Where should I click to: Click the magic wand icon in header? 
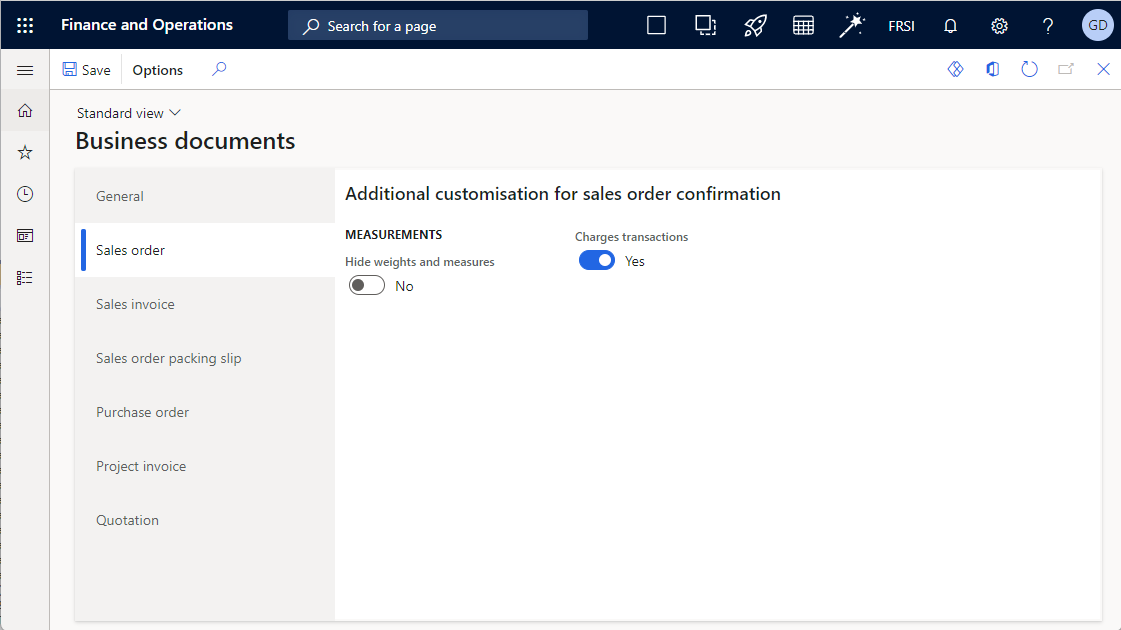pyautogui.click(x=851, y=26)
